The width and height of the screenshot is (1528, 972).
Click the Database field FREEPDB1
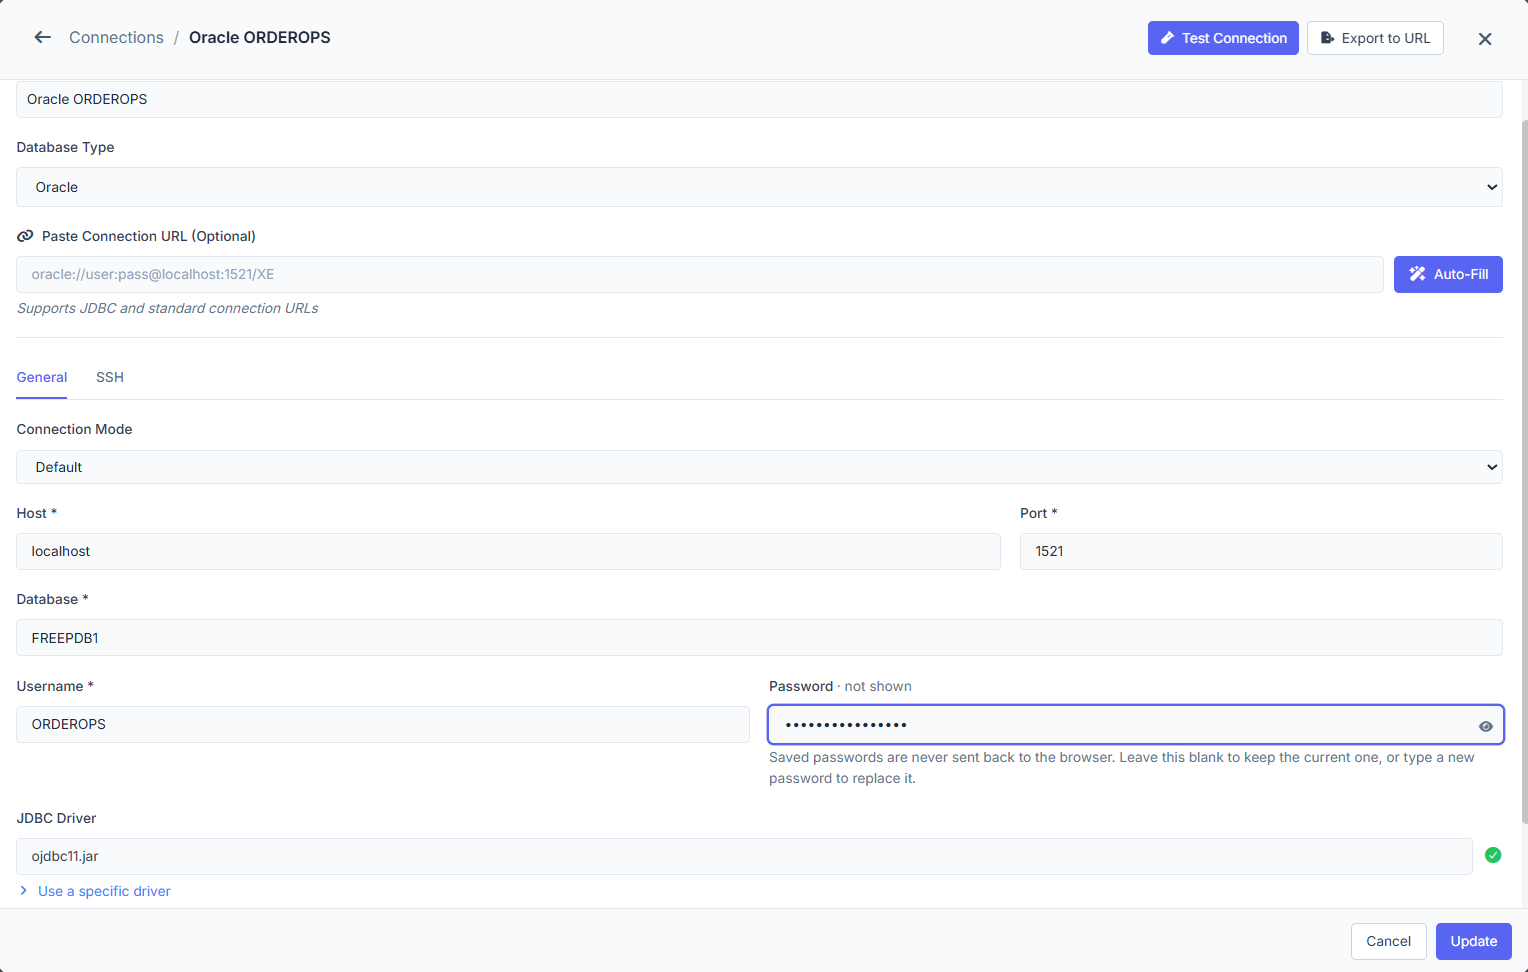pos(759,638)
